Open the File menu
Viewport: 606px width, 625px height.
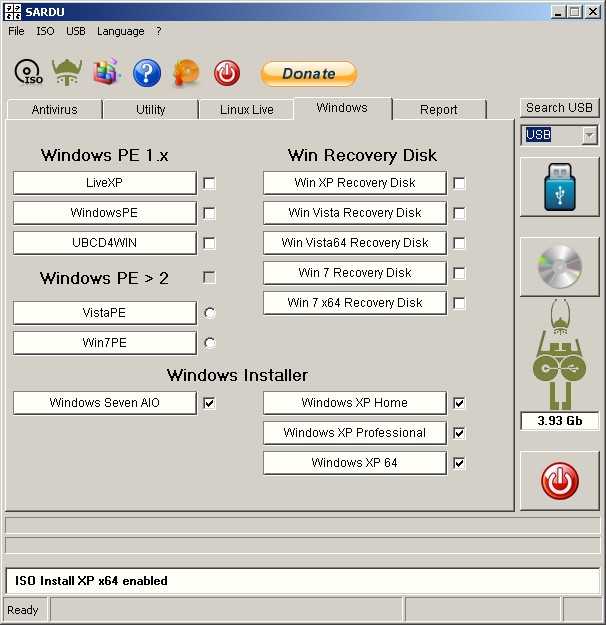tap(16, 31)
